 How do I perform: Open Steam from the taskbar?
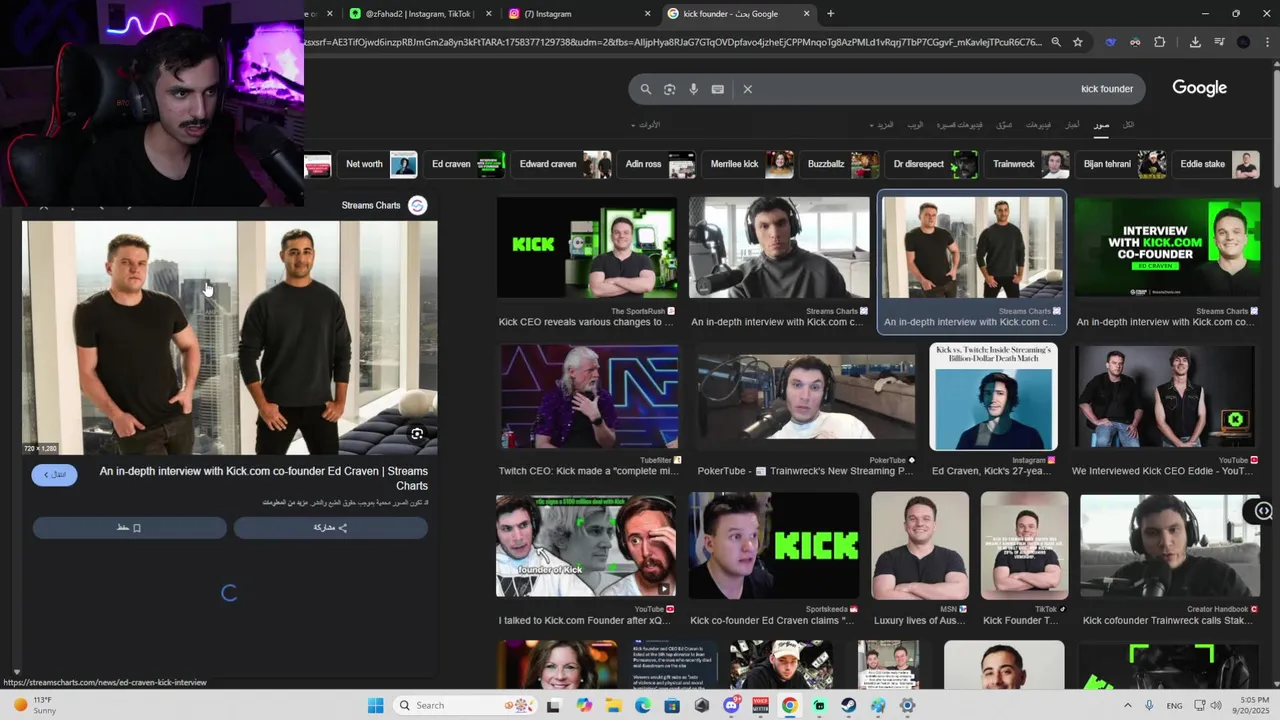pyautogui.click(x=849, y=705)
